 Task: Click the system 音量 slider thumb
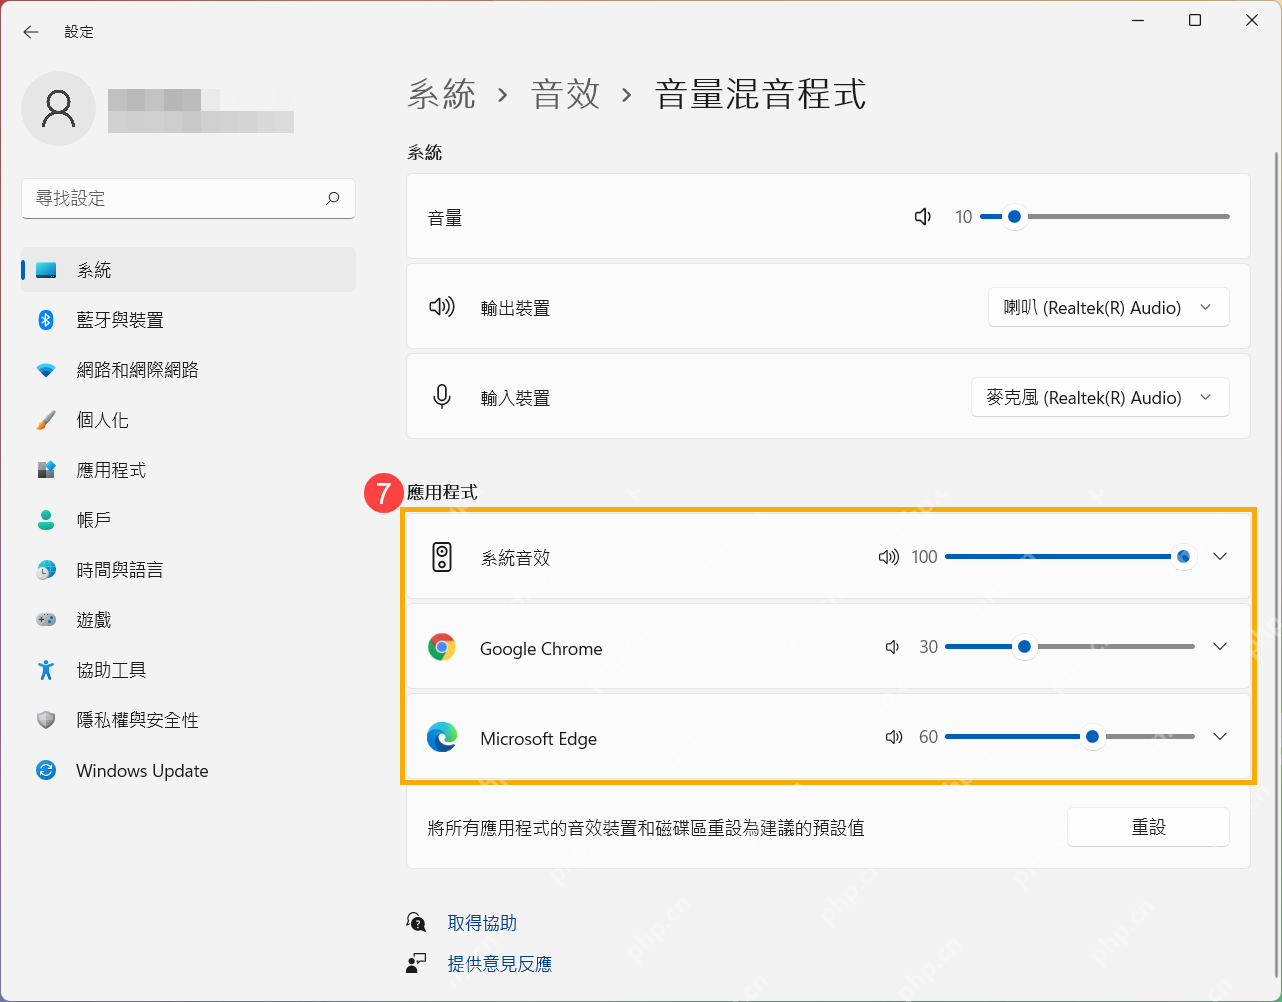click(1014, 216)
